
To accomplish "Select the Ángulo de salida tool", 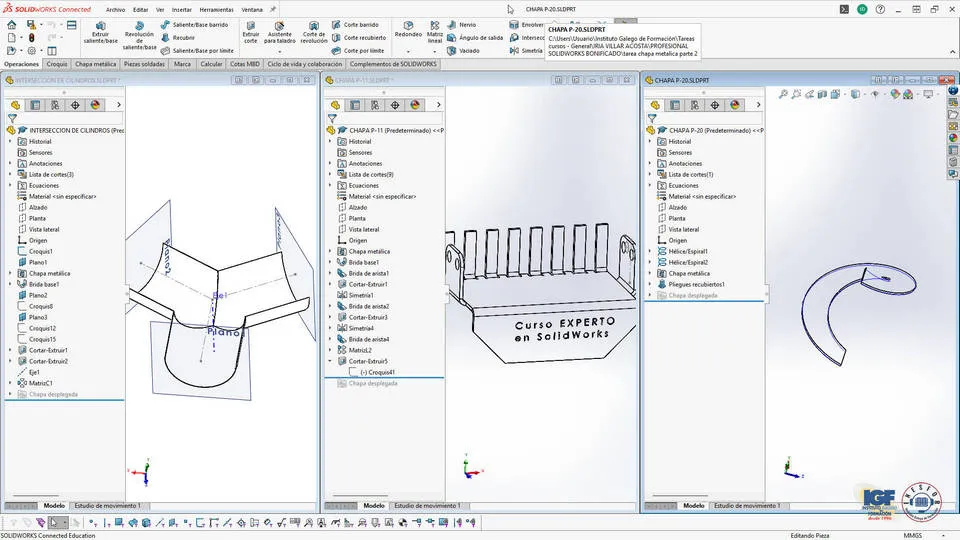I will point(475,38).
